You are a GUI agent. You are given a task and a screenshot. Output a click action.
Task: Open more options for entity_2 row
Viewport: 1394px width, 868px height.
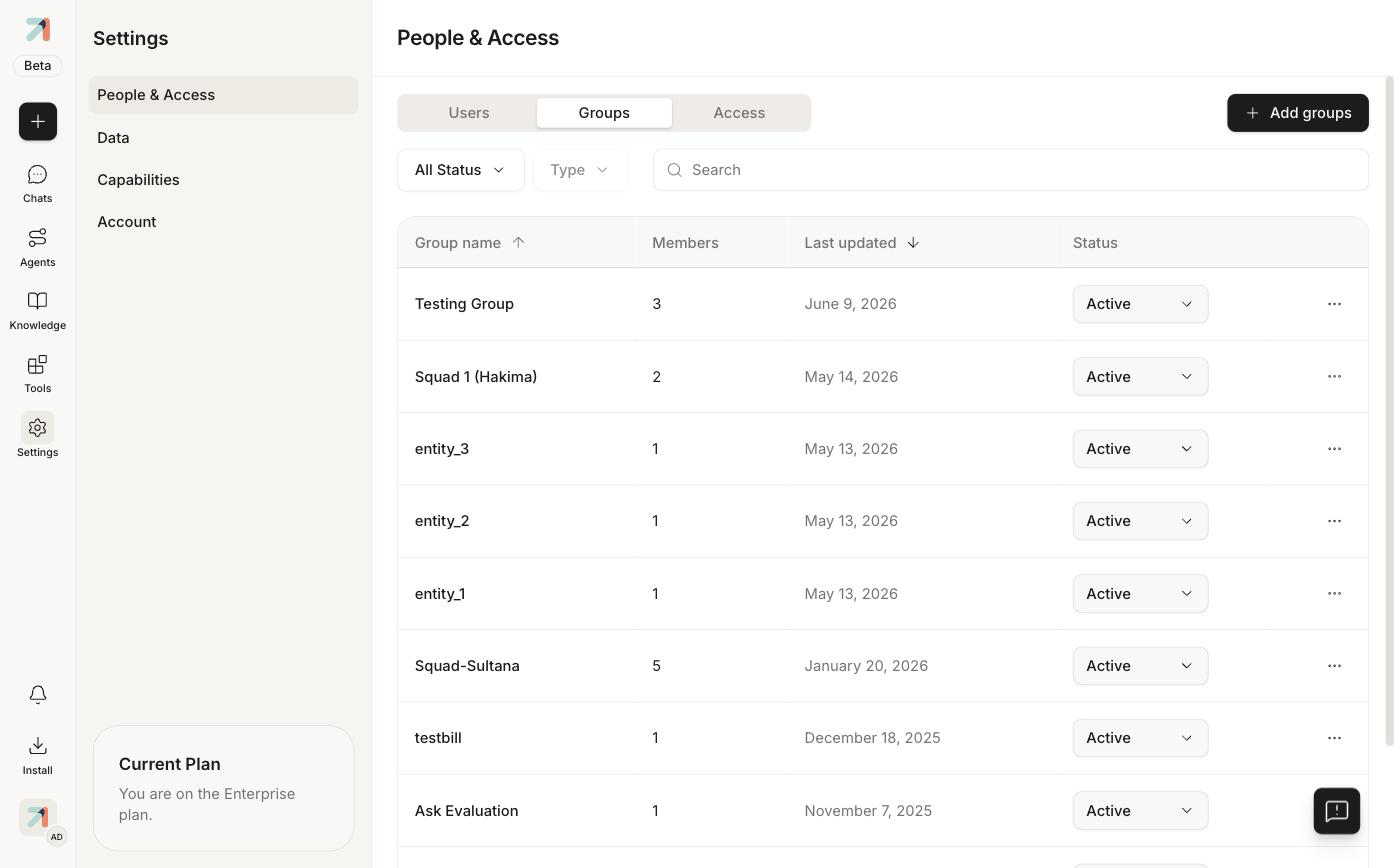click(x=1334, y=521)
